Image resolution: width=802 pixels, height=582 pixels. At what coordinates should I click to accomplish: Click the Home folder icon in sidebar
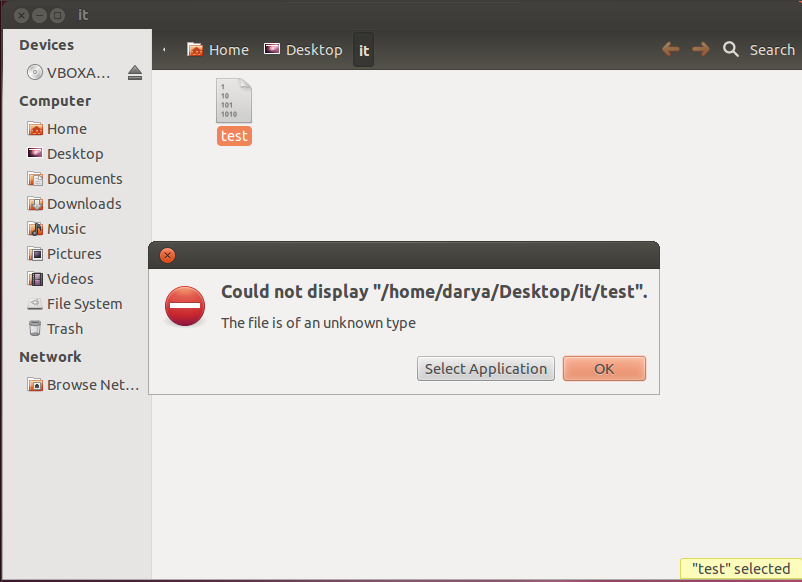point(35,128)
